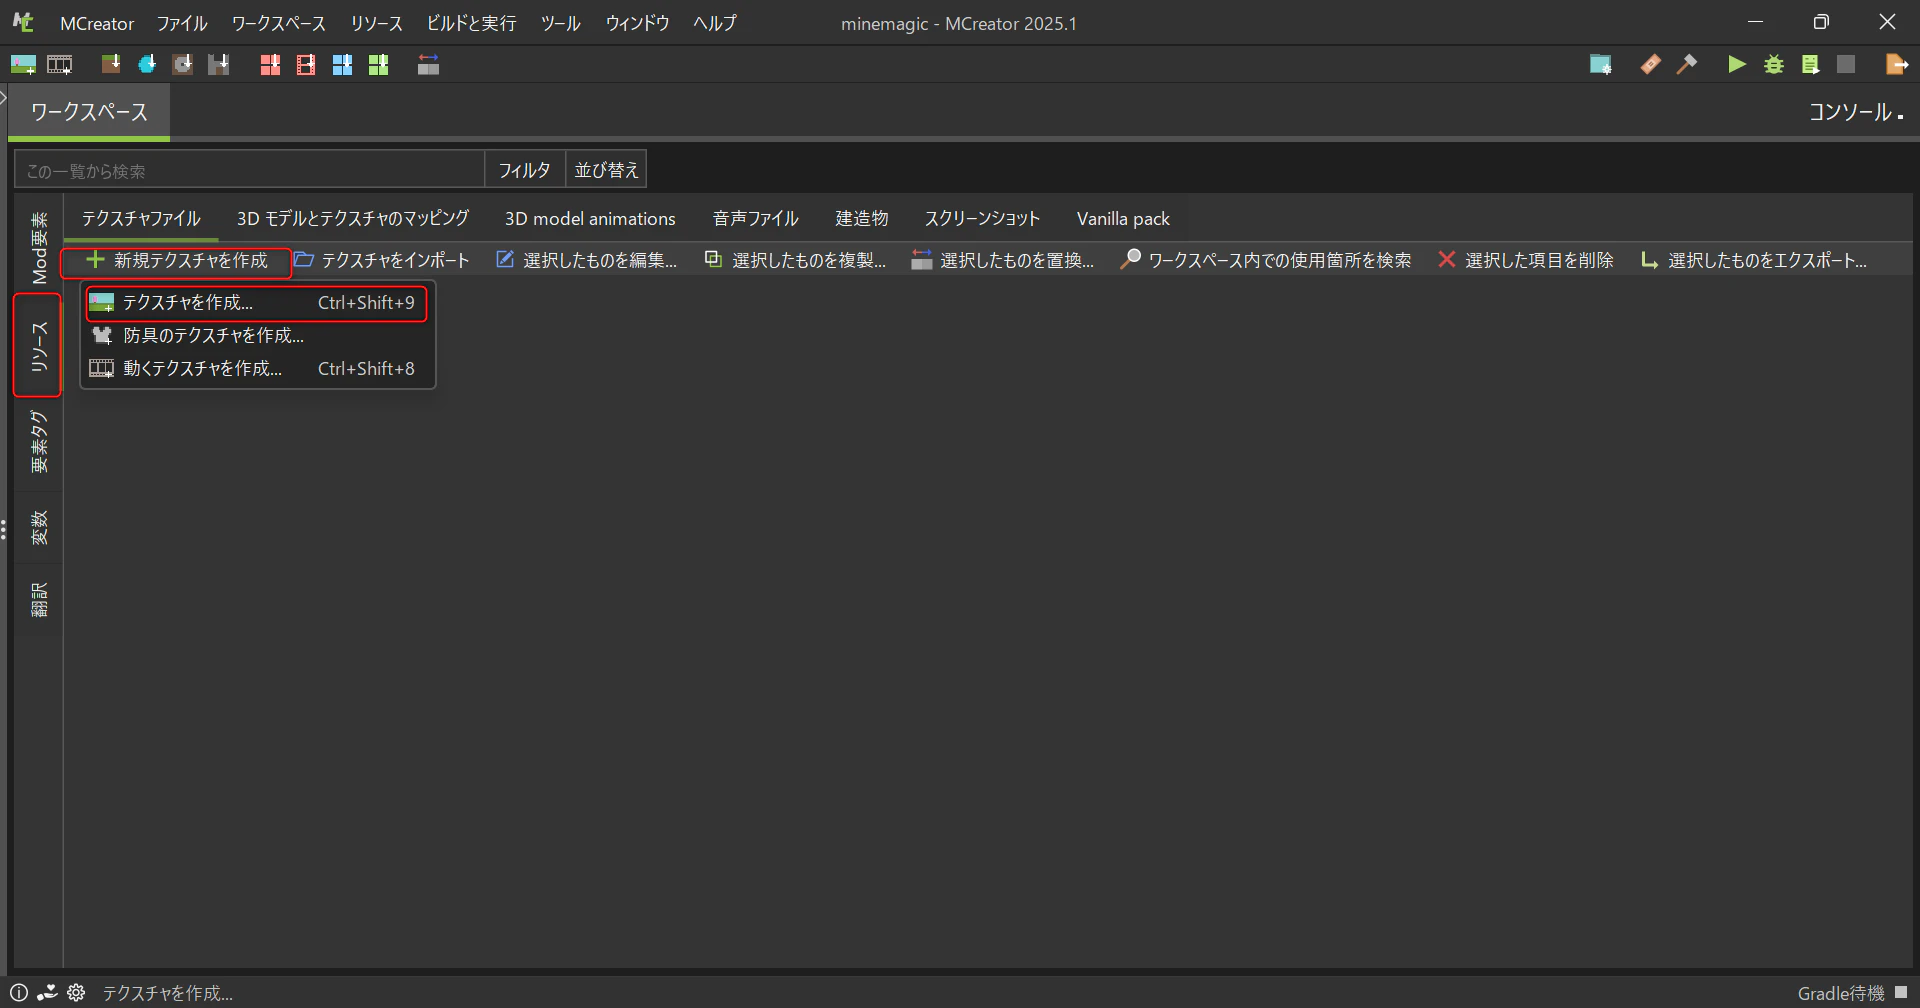This screenshot has height=1008, width=1920.
Task: Click the blue gem import item texture icon
Action: tap(147, 65)
